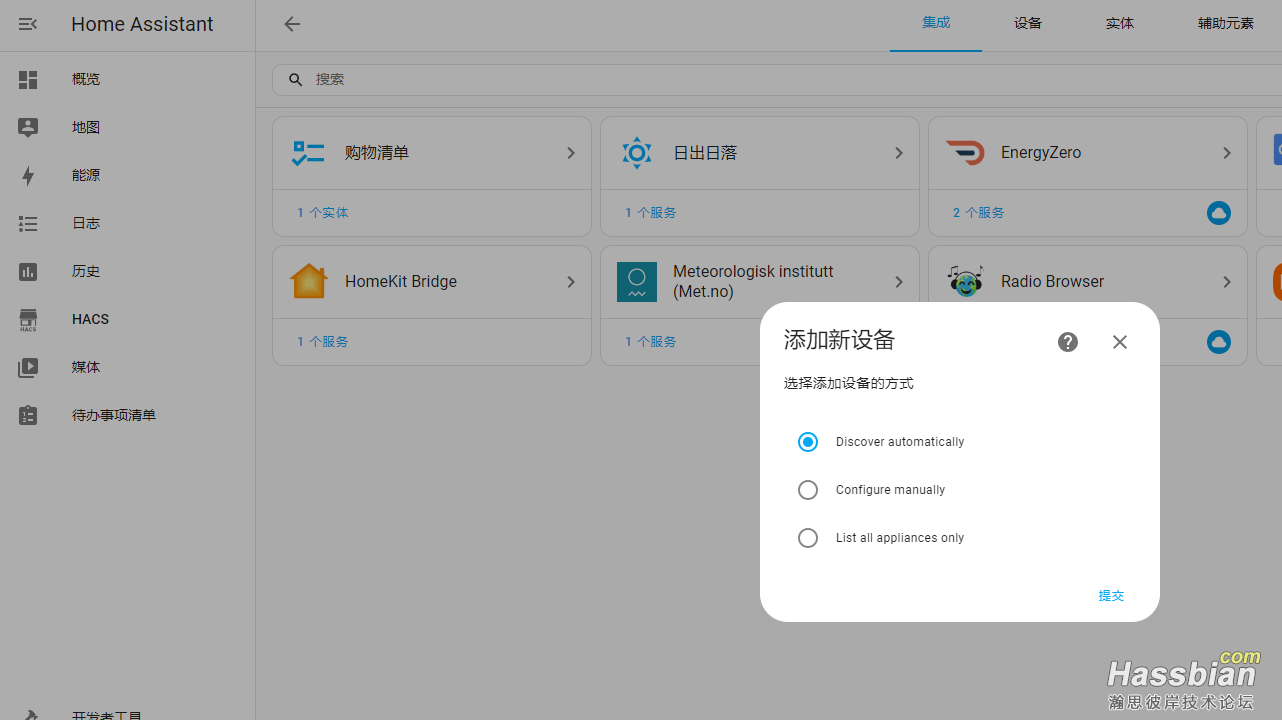Screen dimensions: 1282x720
Task: Switch to the 实体 tab
Action: pos(1120,24)
